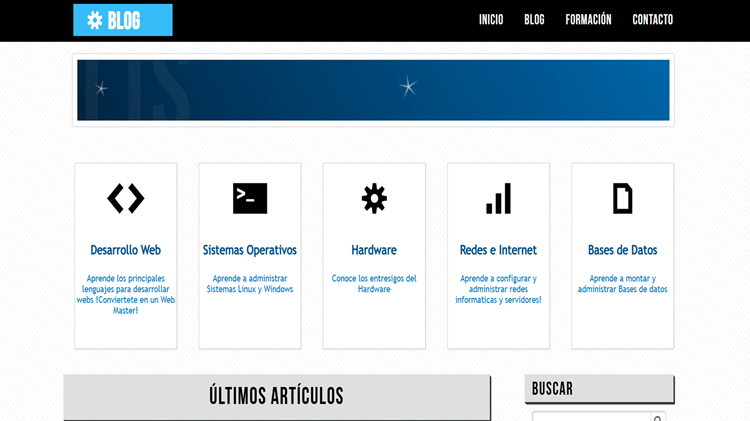The image size is (750, 421).
Task: Go to INICIO in the navigation bar
Action: point(491,20)
